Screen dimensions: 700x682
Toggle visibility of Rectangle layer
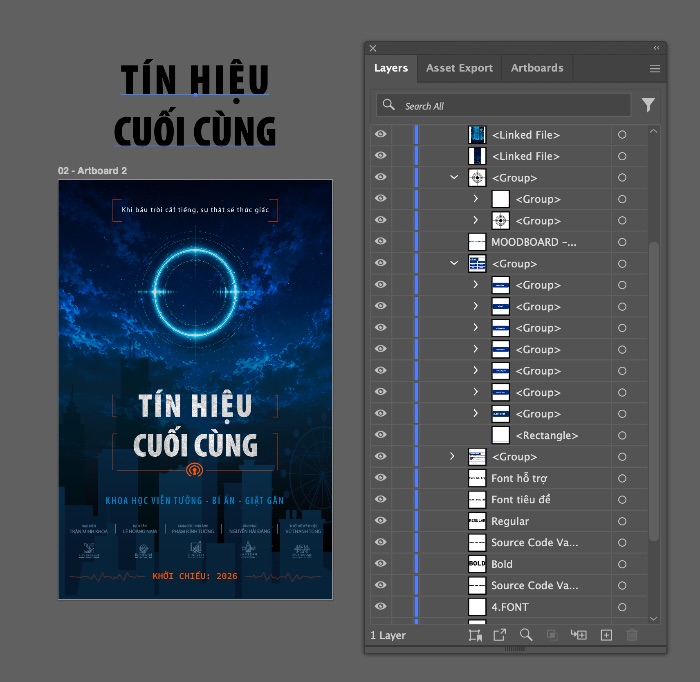point(380,434)
